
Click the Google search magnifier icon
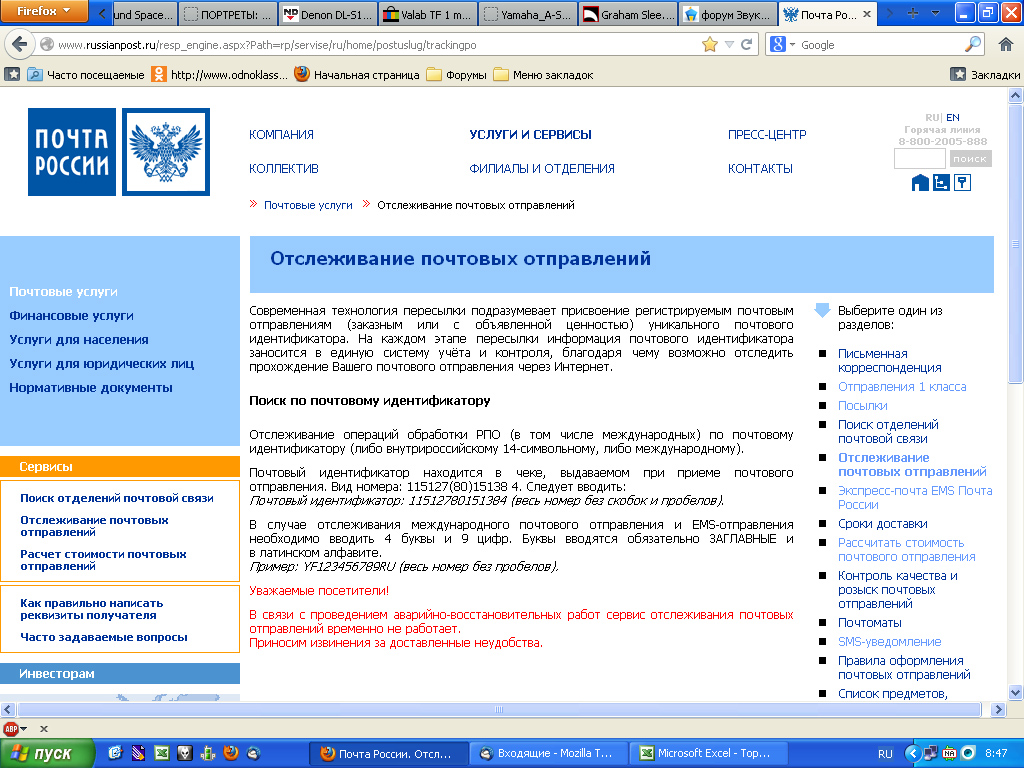tap(973, 45)
